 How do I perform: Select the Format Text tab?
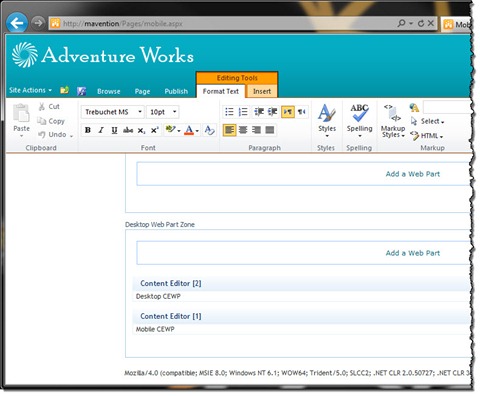221,91
